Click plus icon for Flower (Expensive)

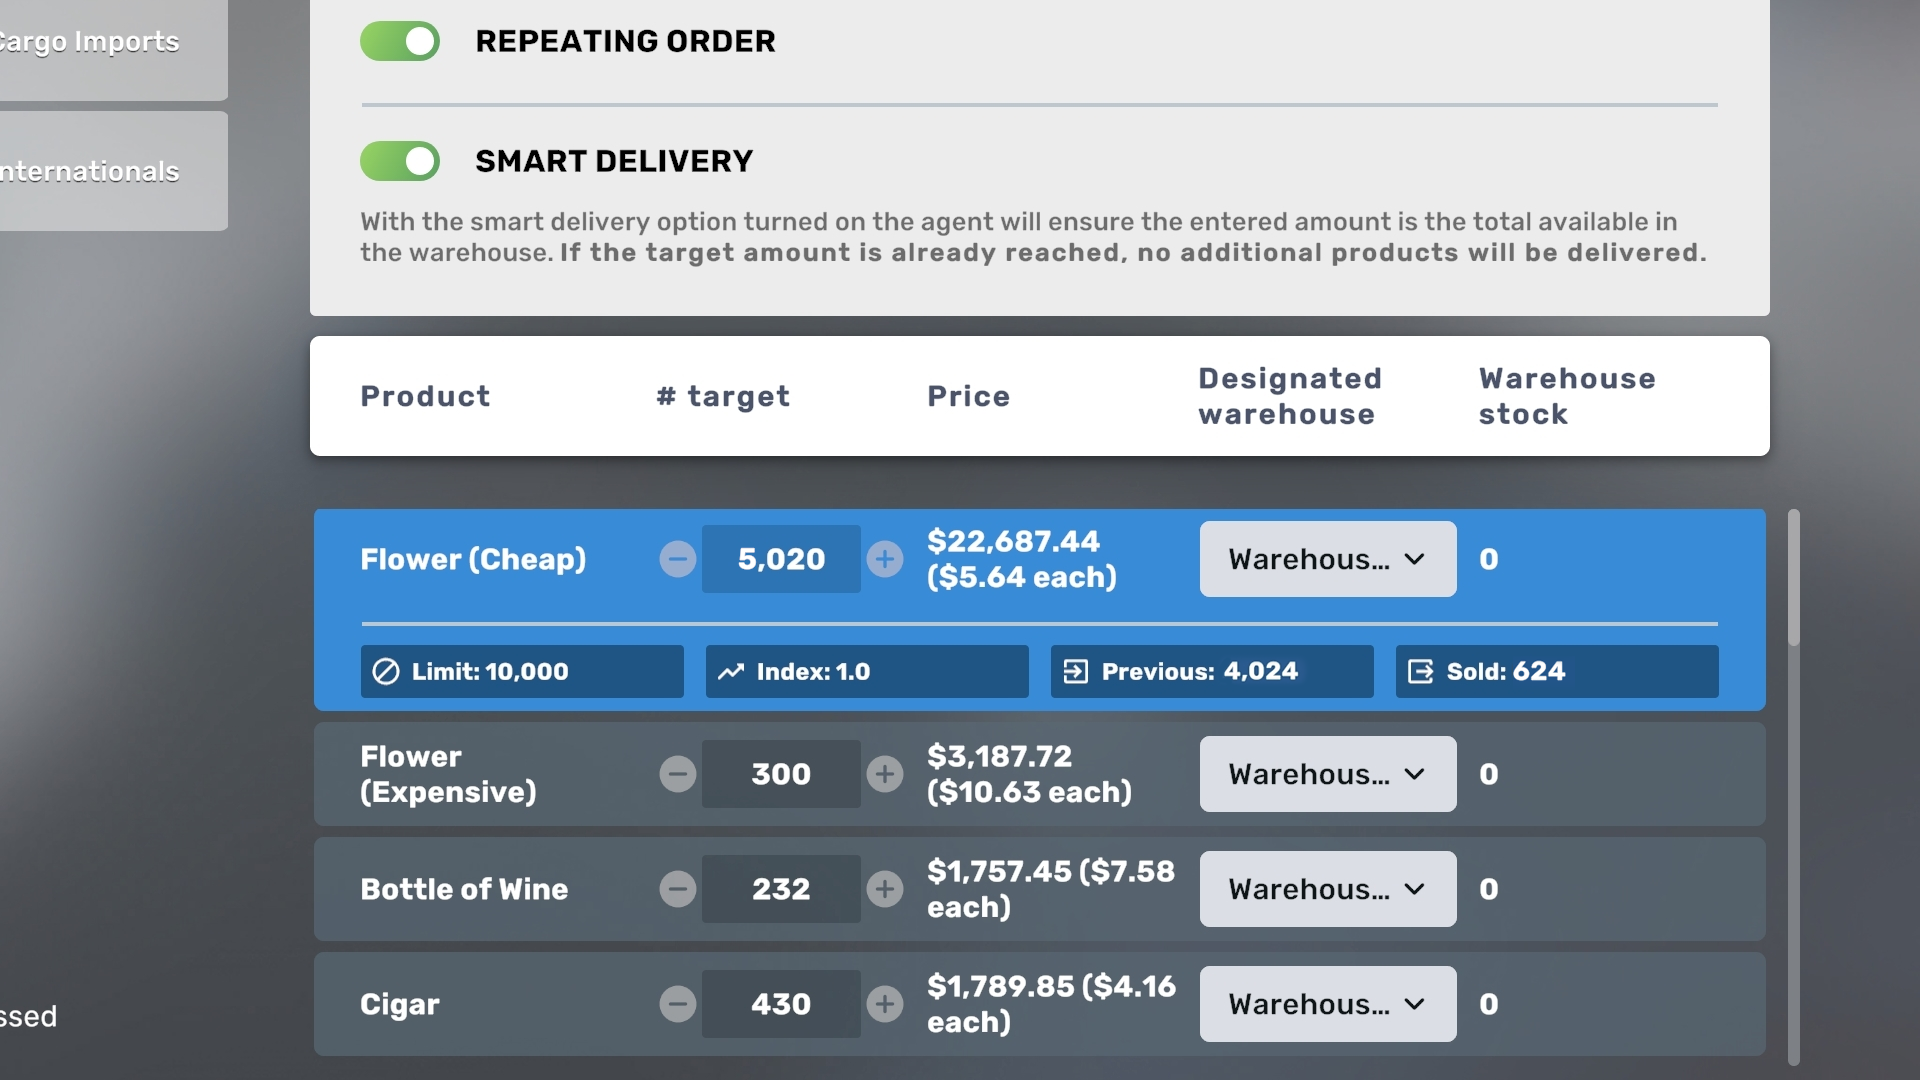(x=885, y=774)
